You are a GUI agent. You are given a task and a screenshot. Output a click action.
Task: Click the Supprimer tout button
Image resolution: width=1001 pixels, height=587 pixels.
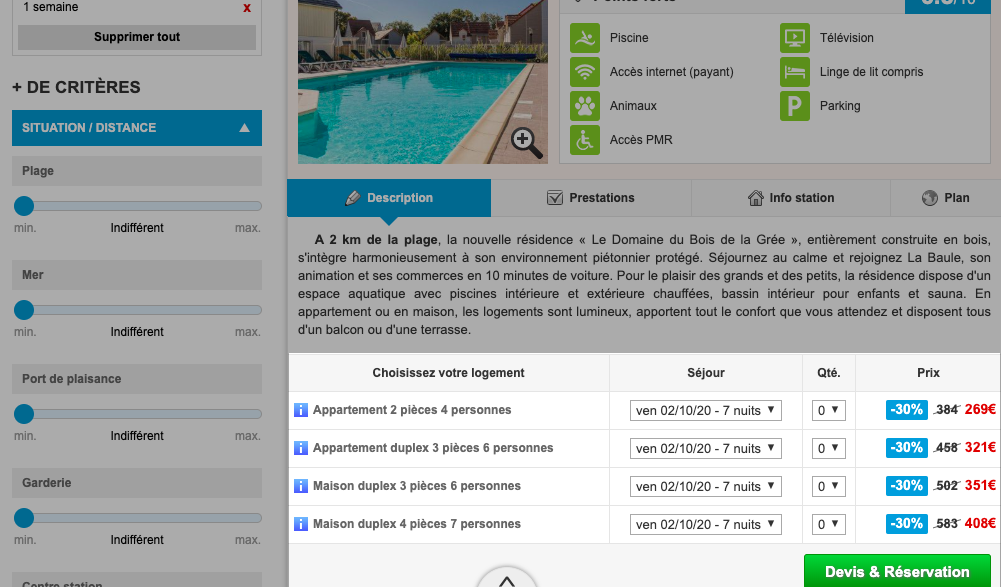(x=137, y=37)
